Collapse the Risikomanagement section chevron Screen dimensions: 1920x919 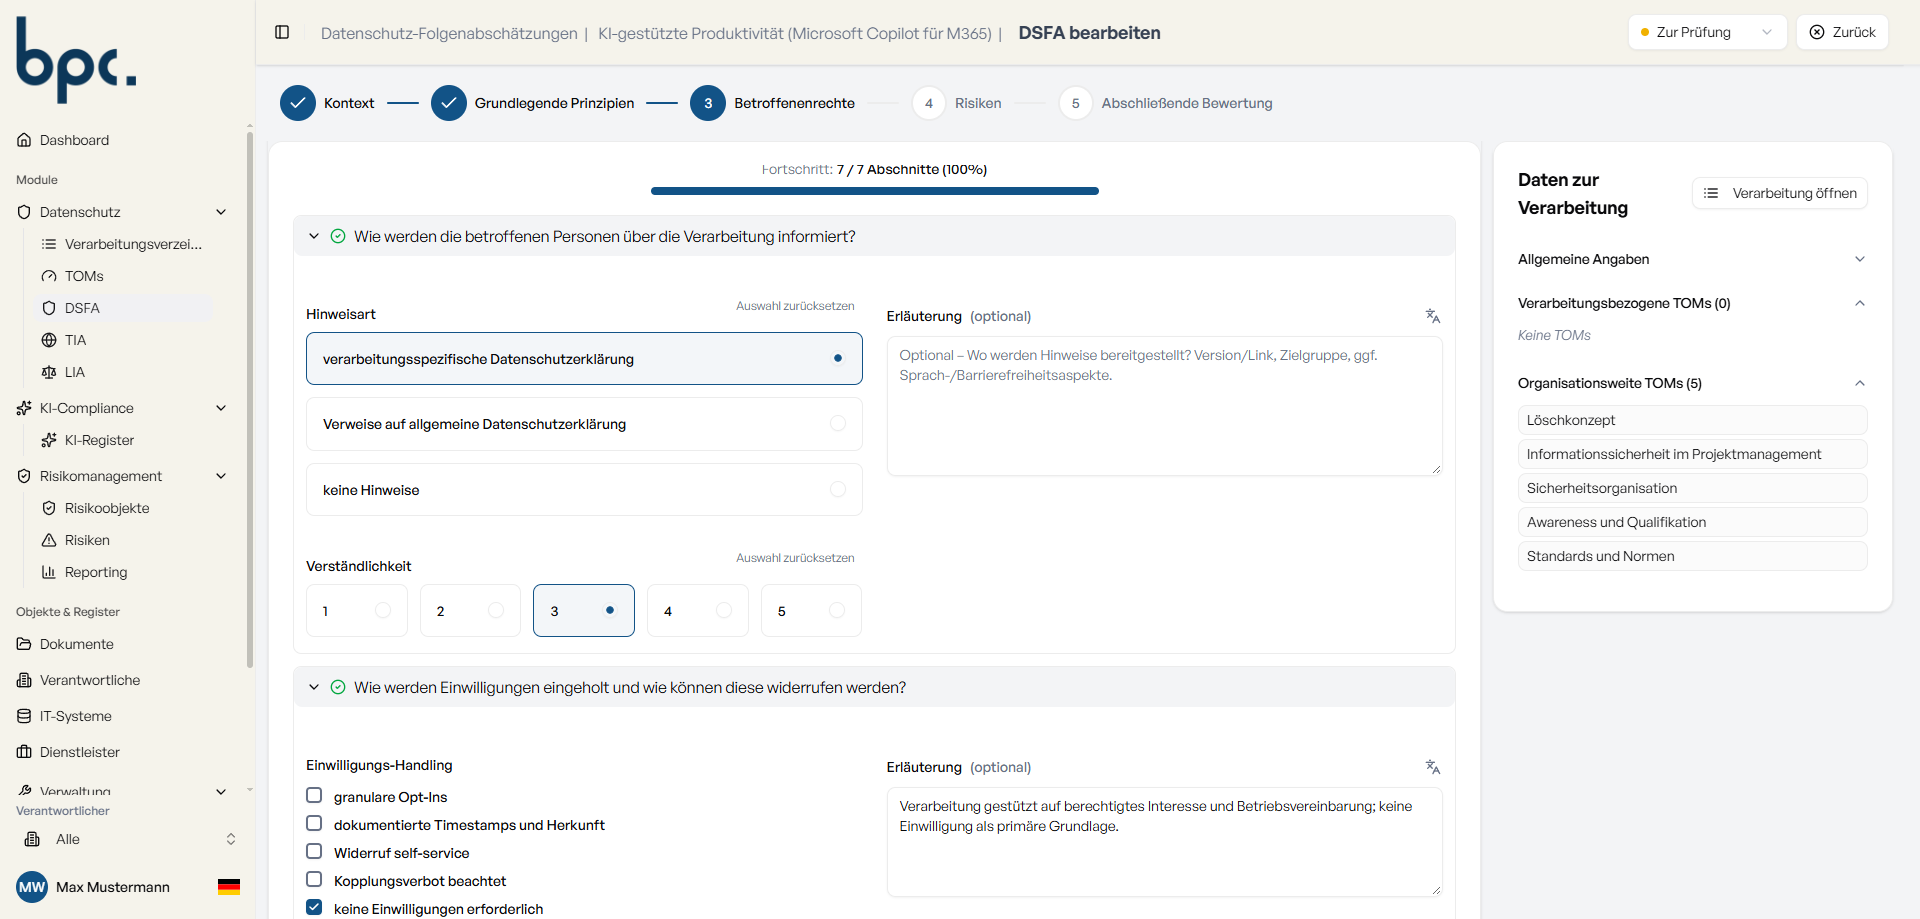221,476
